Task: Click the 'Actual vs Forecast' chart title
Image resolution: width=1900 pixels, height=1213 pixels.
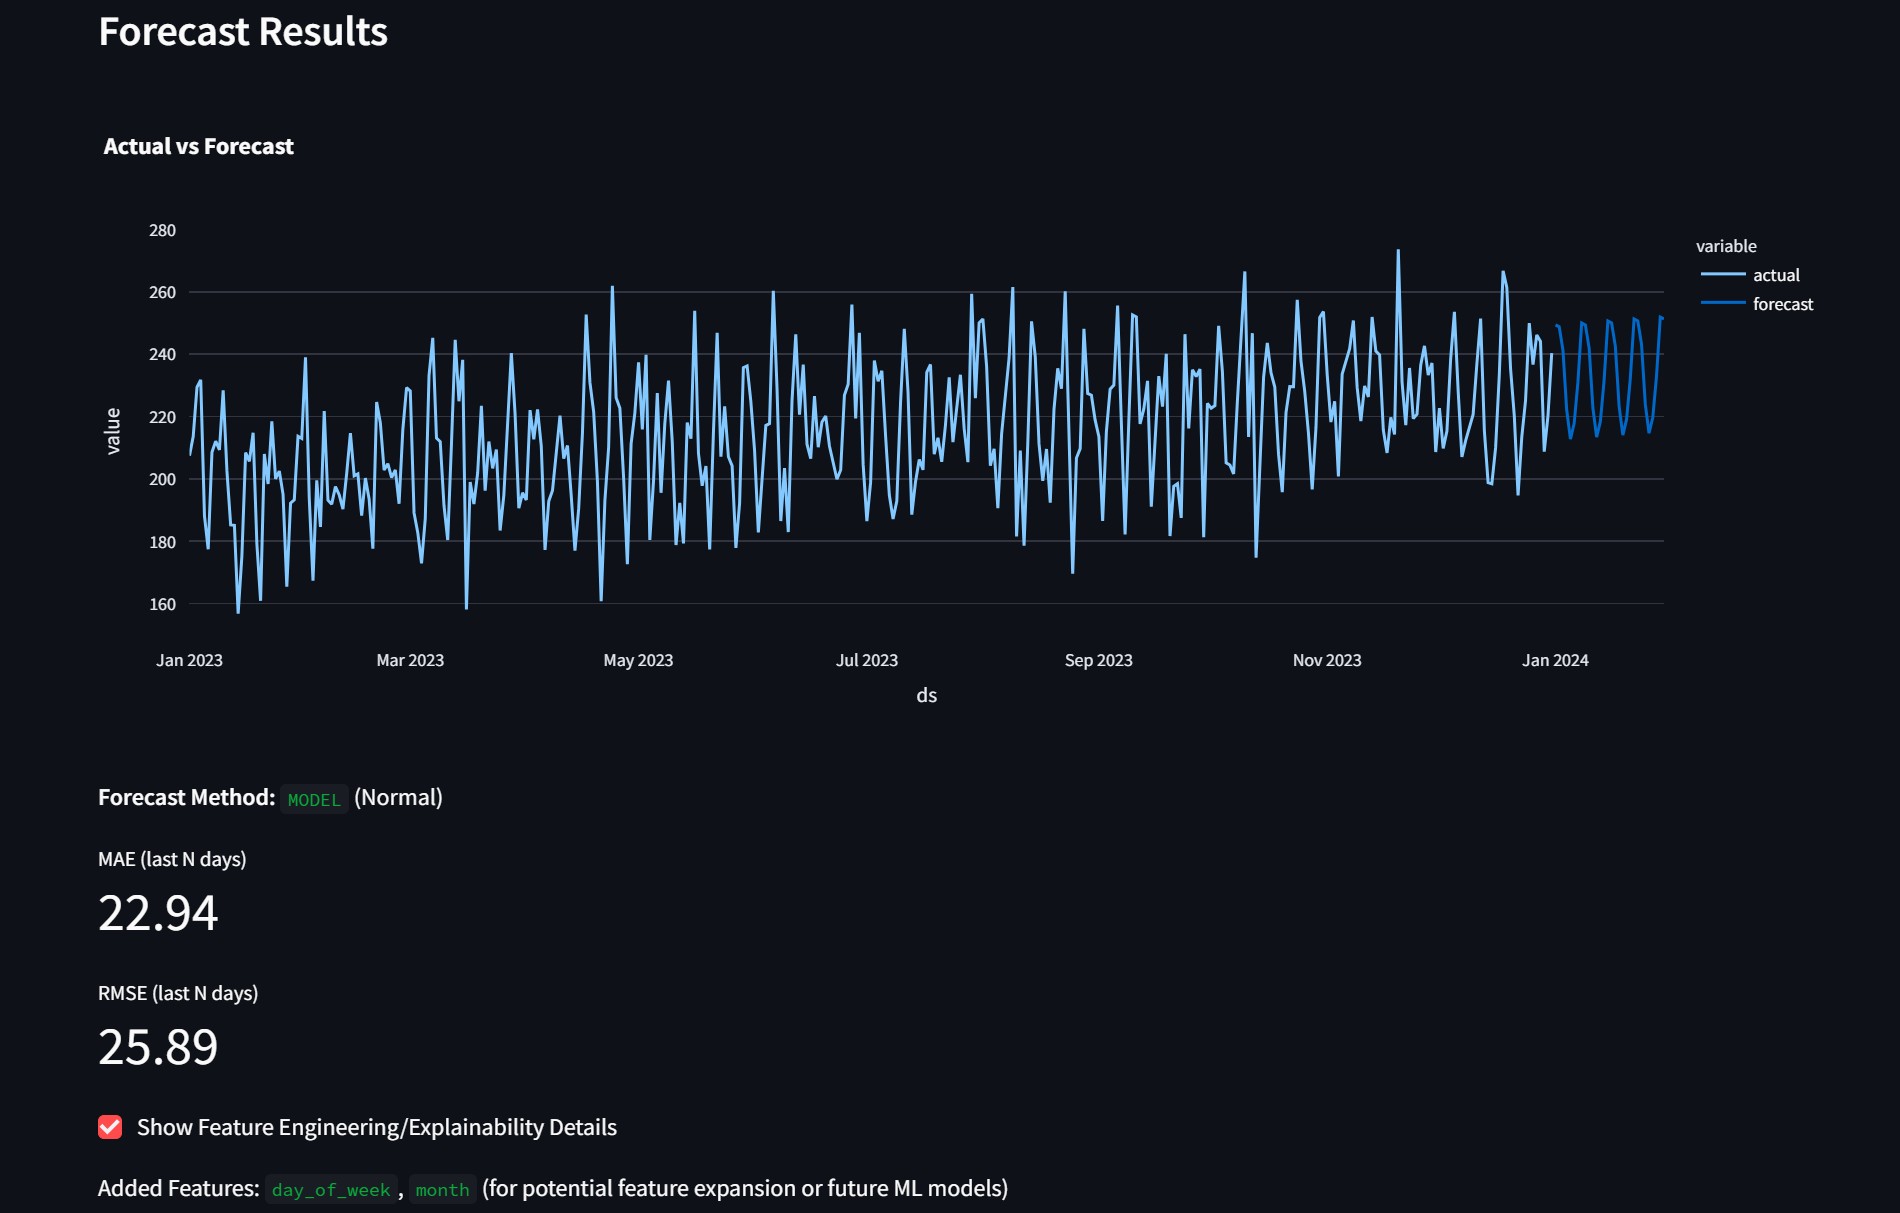Action: pos(198,146)
